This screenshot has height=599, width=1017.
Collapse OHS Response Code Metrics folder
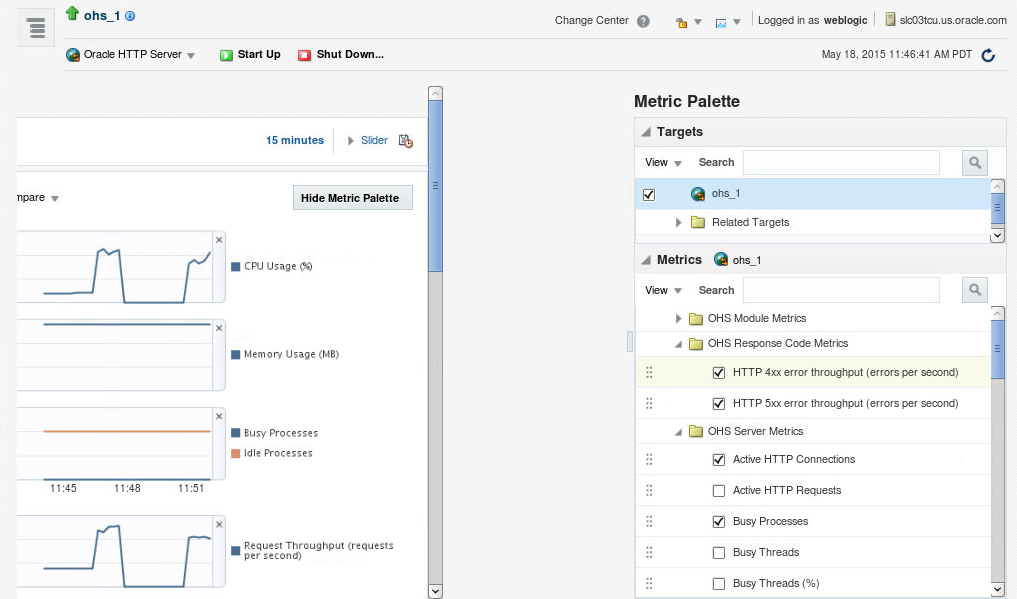tap(678, 344)
